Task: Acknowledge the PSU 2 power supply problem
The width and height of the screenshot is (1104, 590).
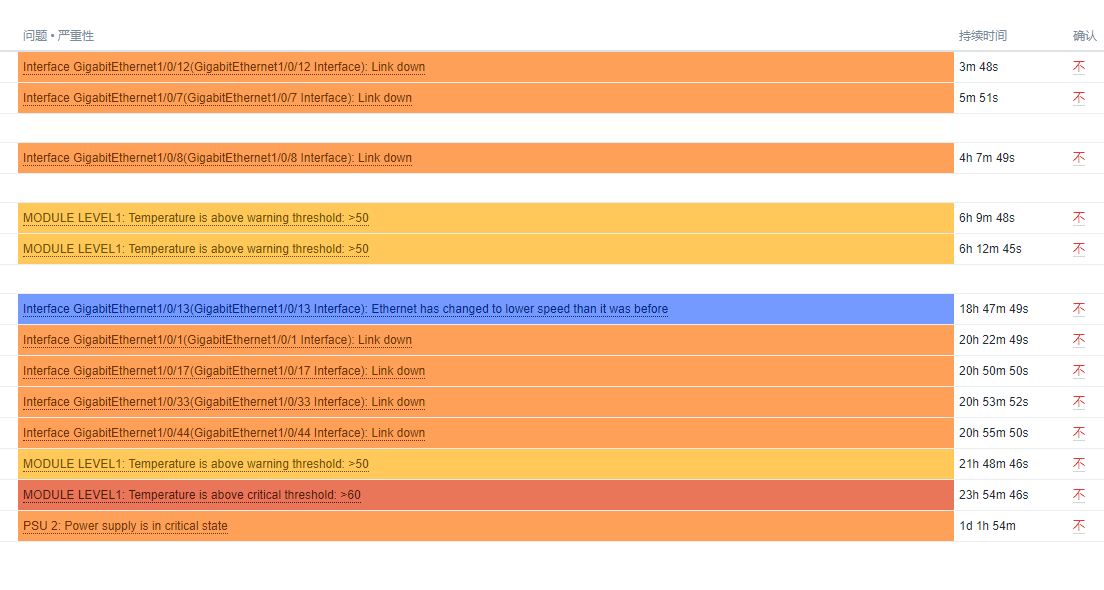Action: point(1079,526)
